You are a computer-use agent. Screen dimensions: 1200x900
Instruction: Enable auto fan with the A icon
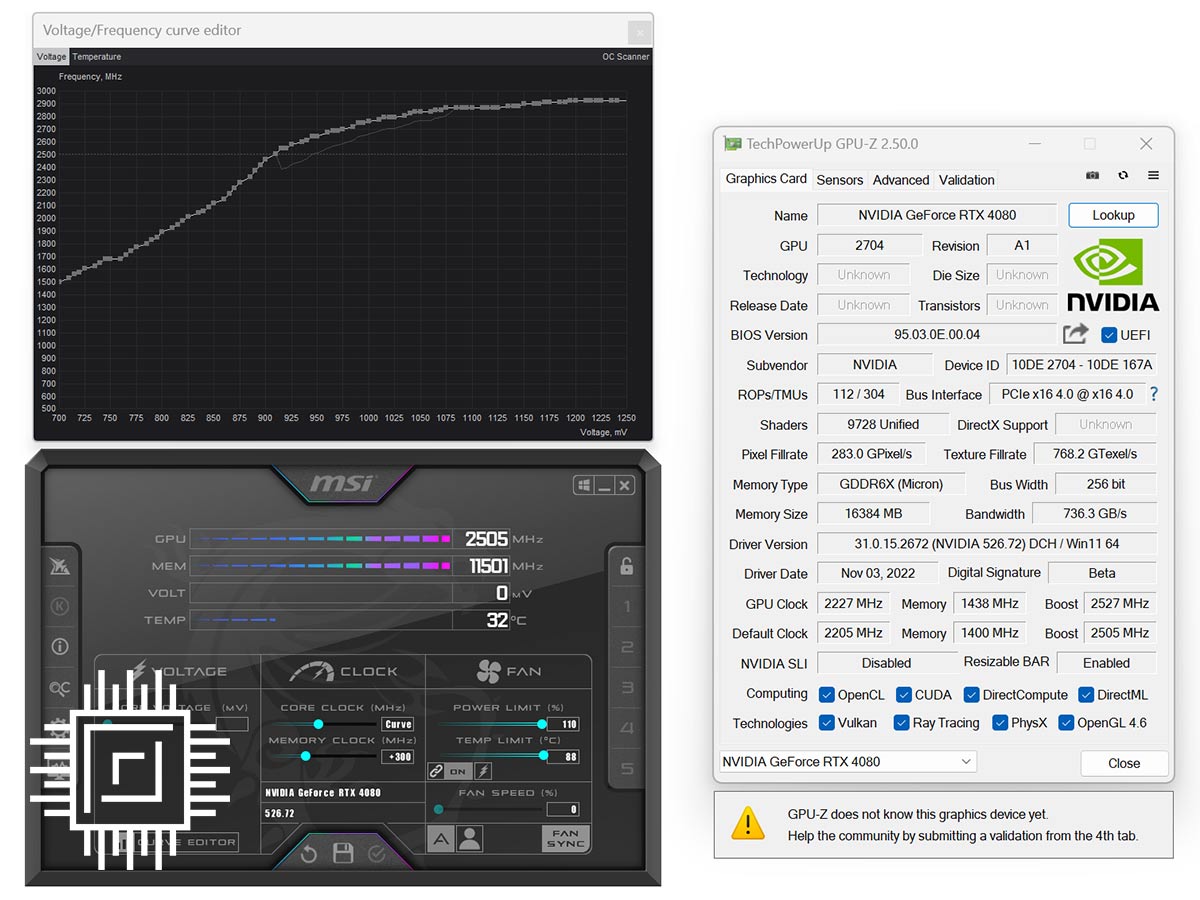[x=441, y=839]
